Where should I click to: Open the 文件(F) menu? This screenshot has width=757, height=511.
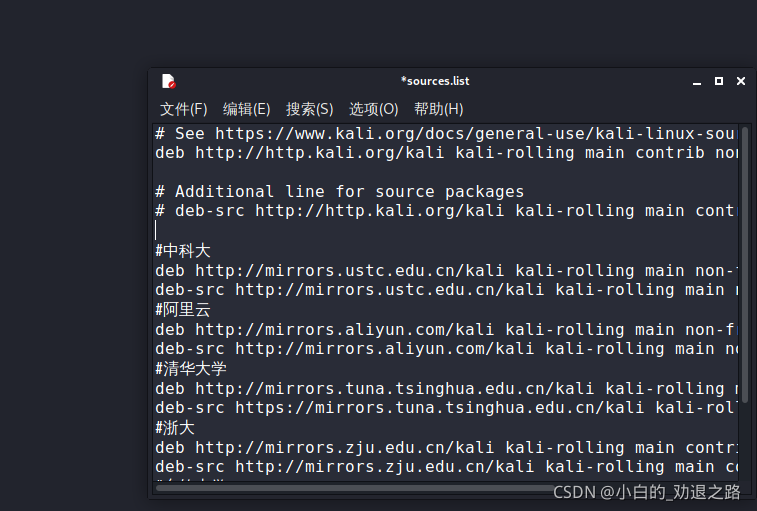point(183,109)
